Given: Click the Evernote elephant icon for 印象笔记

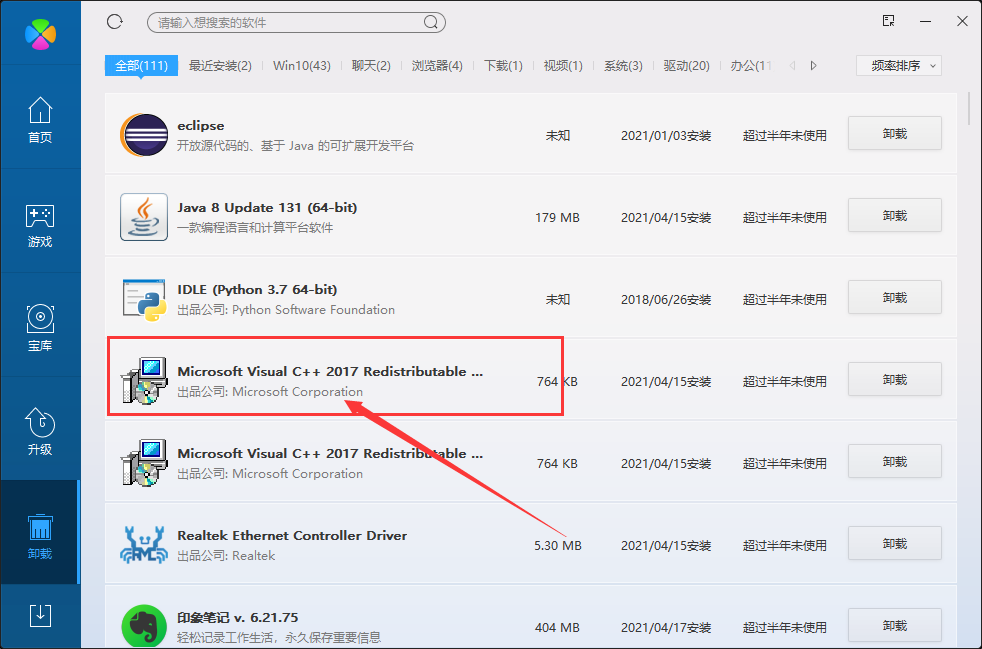Looking at the screenshot, I should coord(144,625).
